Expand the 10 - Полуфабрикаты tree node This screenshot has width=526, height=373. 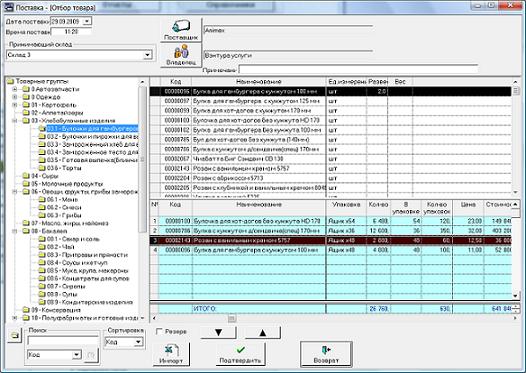(x=15, y=318)
